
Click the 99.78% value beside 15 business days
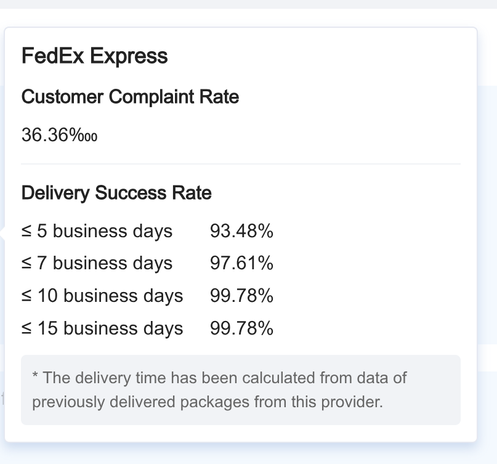[x=242, y=328]
